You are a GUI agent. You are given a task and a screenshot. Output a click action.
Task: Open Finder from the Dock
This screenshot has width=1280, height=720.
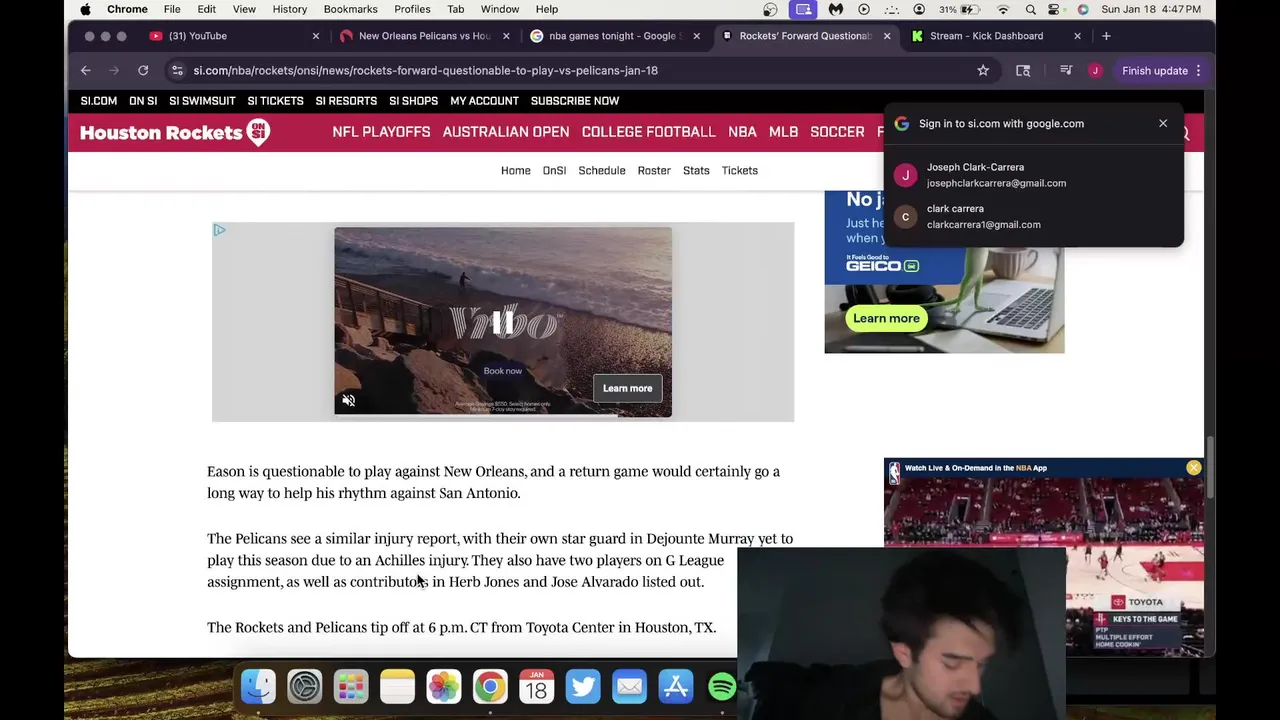(258, 686)
